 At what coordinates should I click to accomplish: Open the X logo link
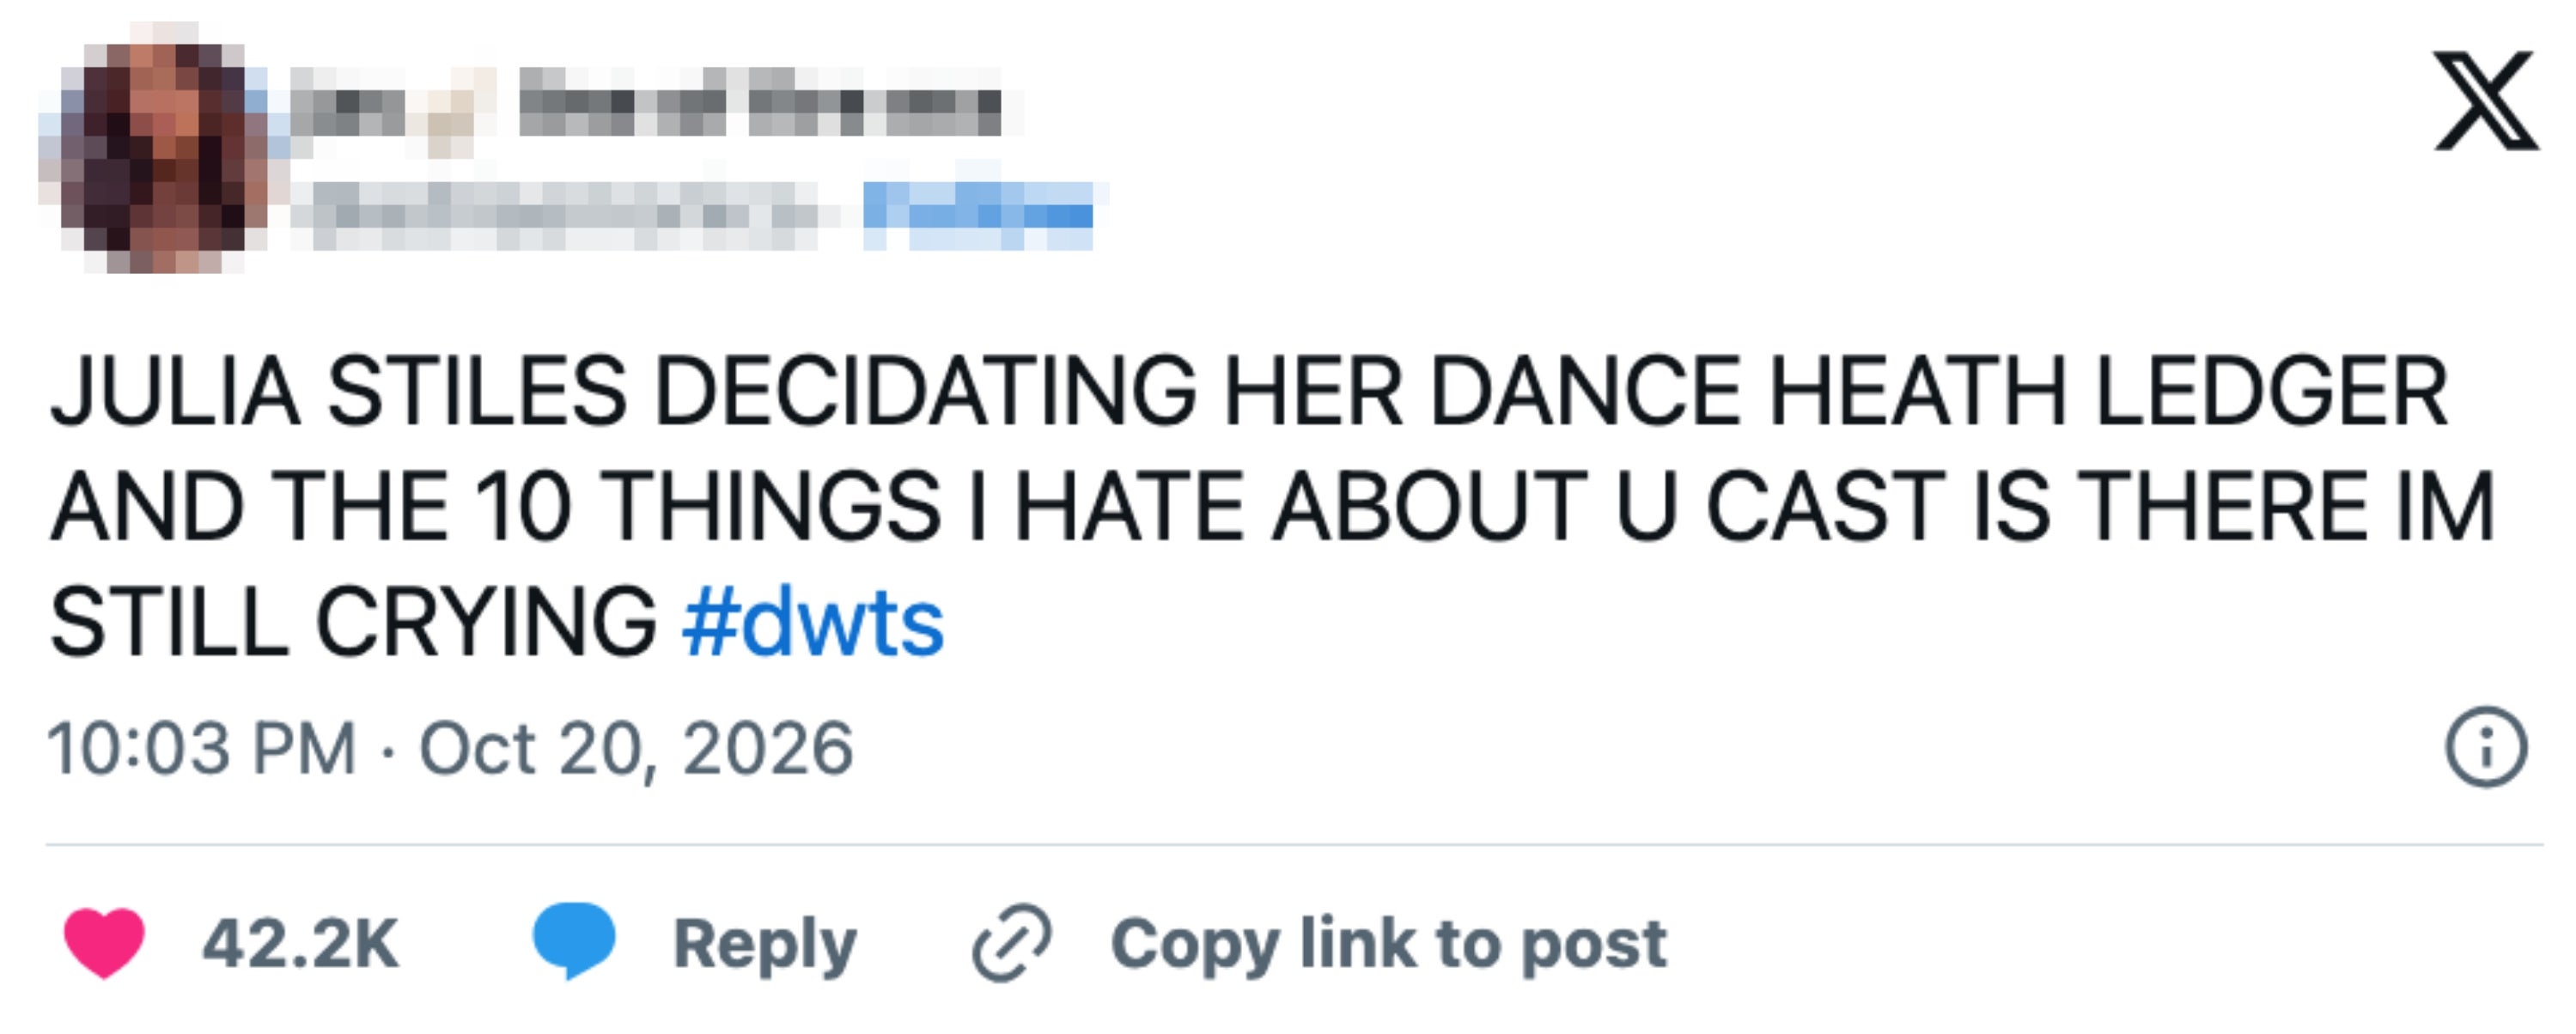[2486, 101]
